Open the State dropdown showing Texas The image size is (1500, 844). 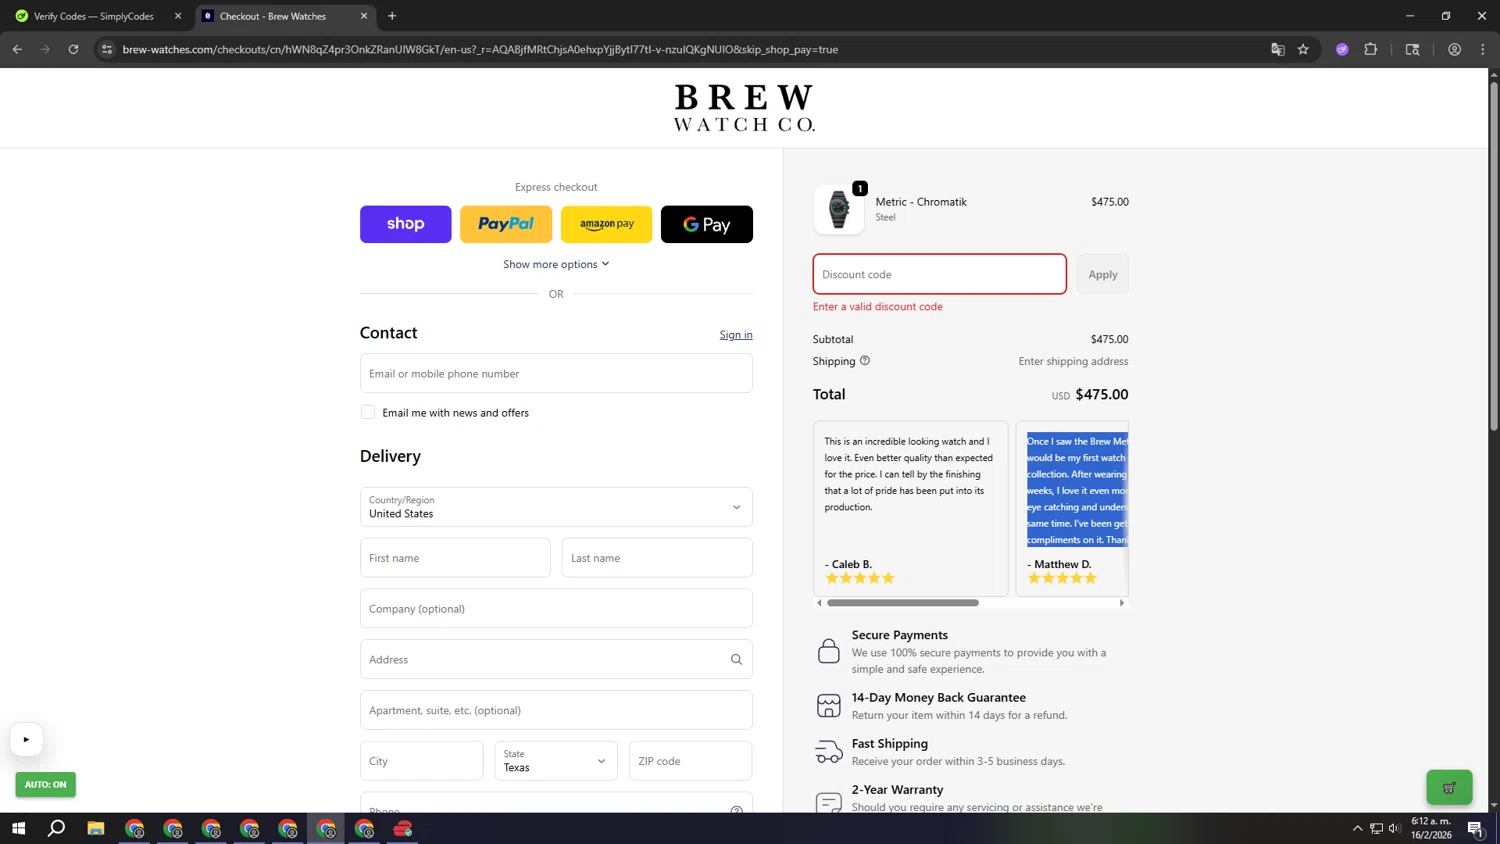556,761
